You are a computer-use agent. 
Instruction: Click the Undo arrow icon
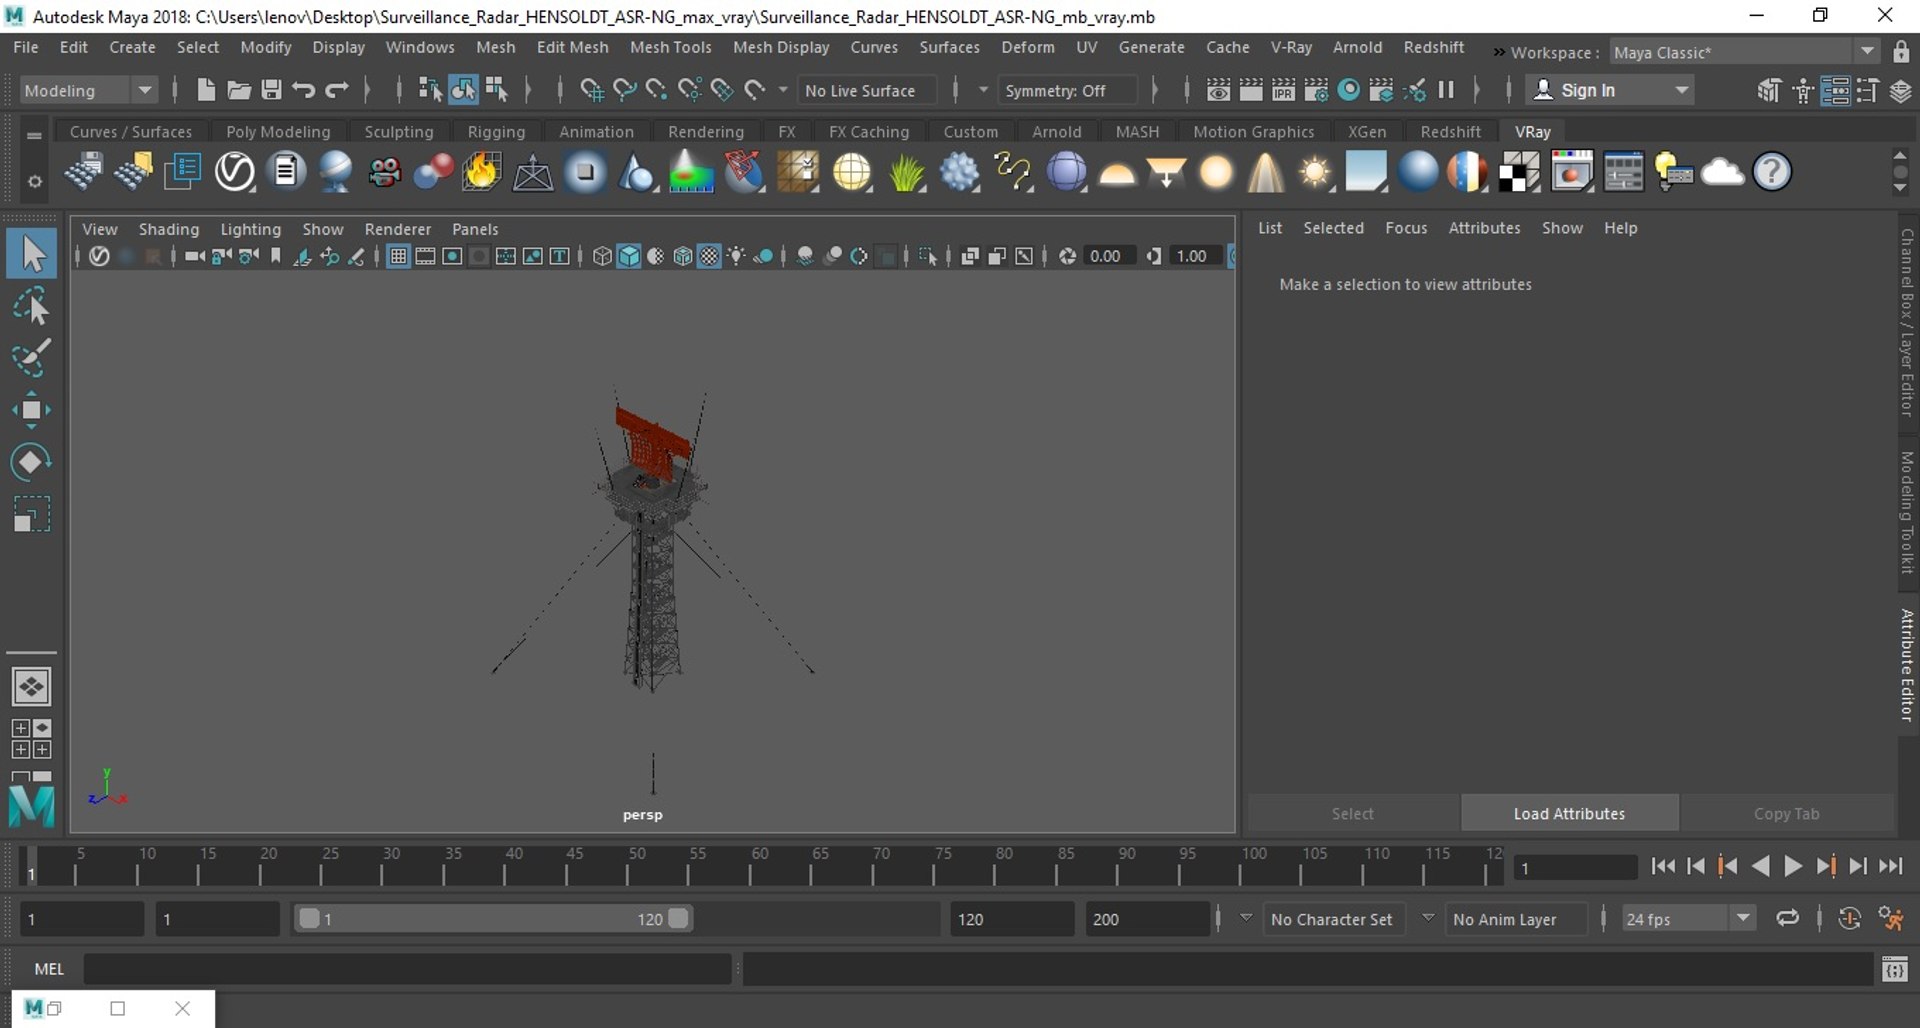tap(304, 90)
